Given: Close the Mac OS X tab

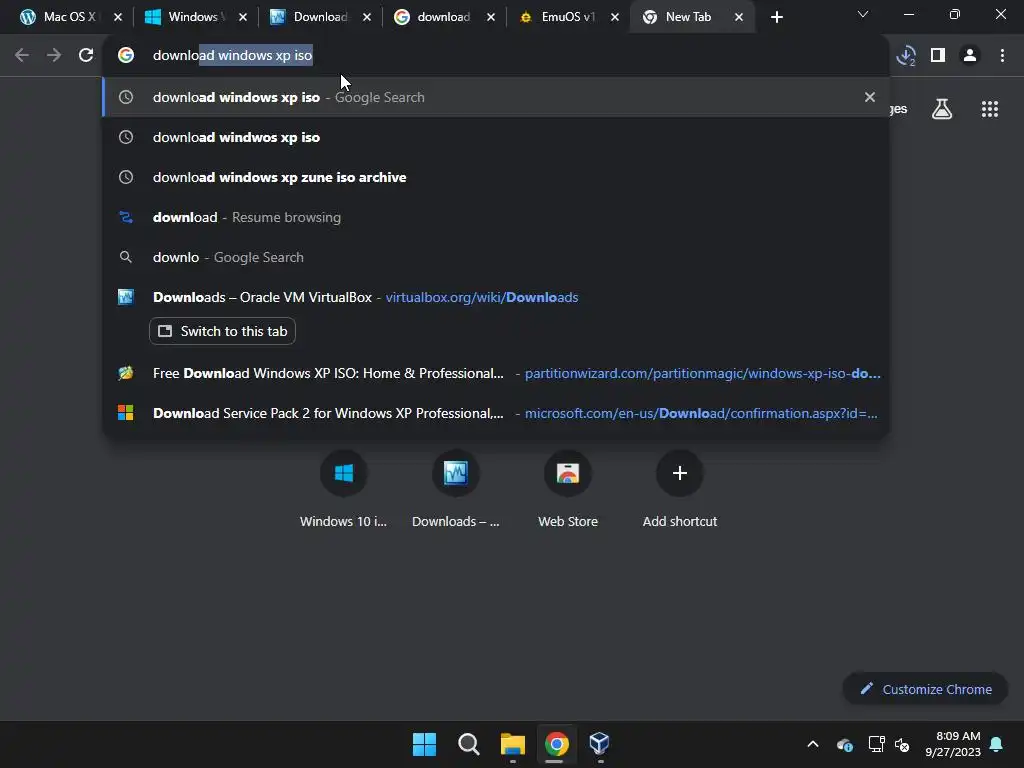Looking at the screenshot, I should 118,18.
